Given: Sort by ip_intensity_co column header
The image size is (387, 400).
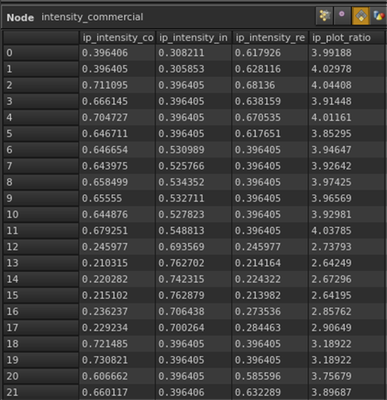Looking at the screenshot, I should pos(117,38).
